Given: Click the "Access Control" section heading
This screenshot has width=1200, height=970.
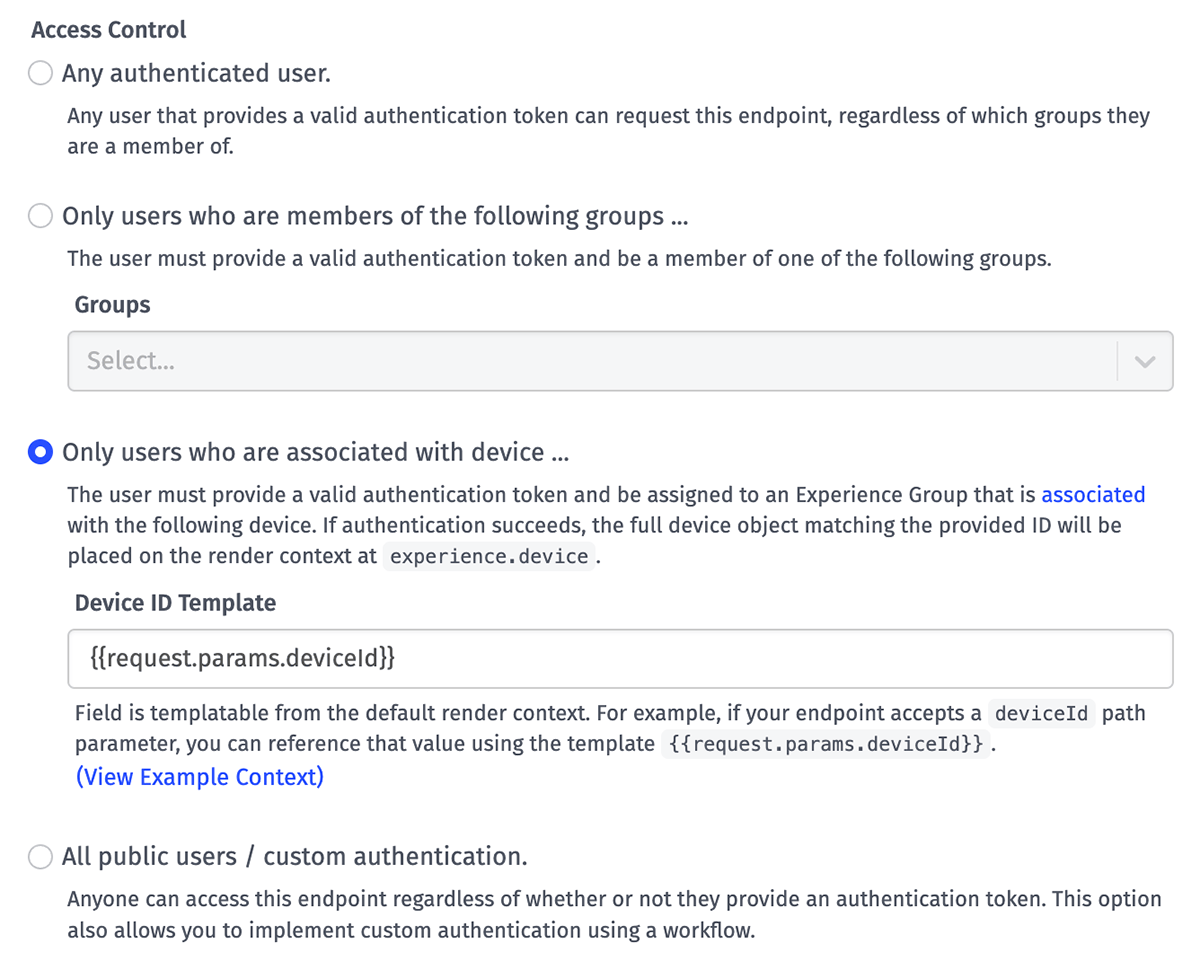Looking at the screenshot, I should [109, 30].
